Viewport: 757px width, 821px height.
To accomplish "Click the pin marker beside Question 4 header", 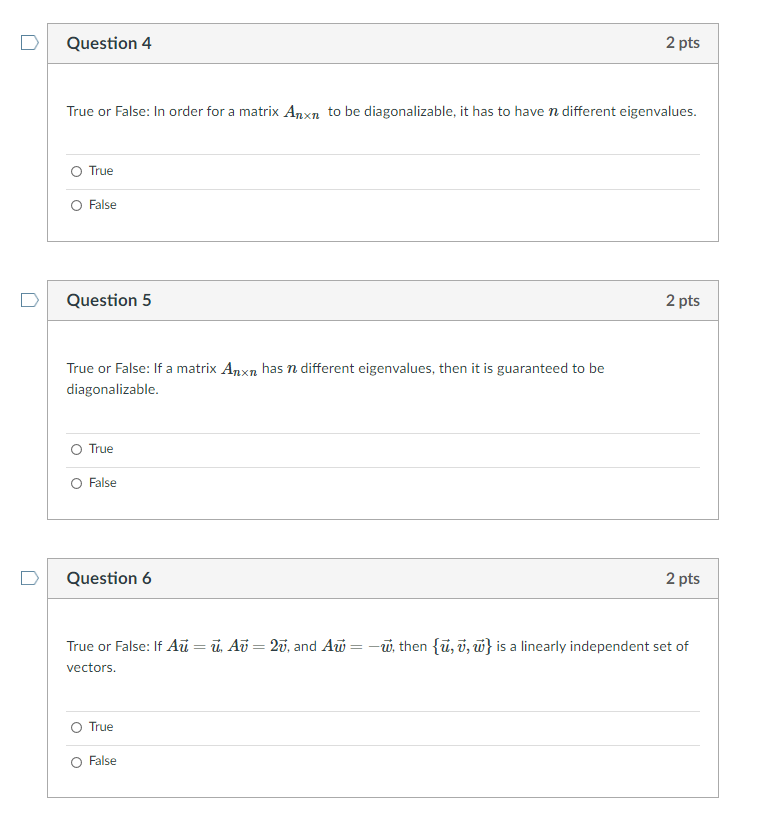I will (28, 41).
